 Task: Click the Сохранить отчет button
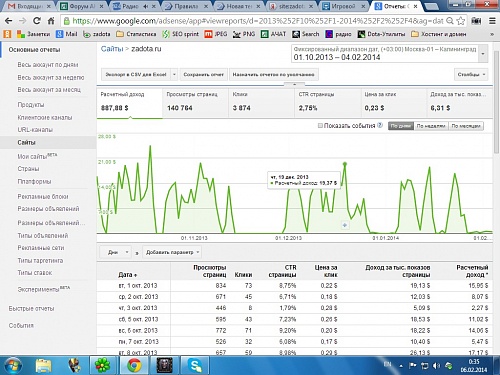click(x=203, y=74)
